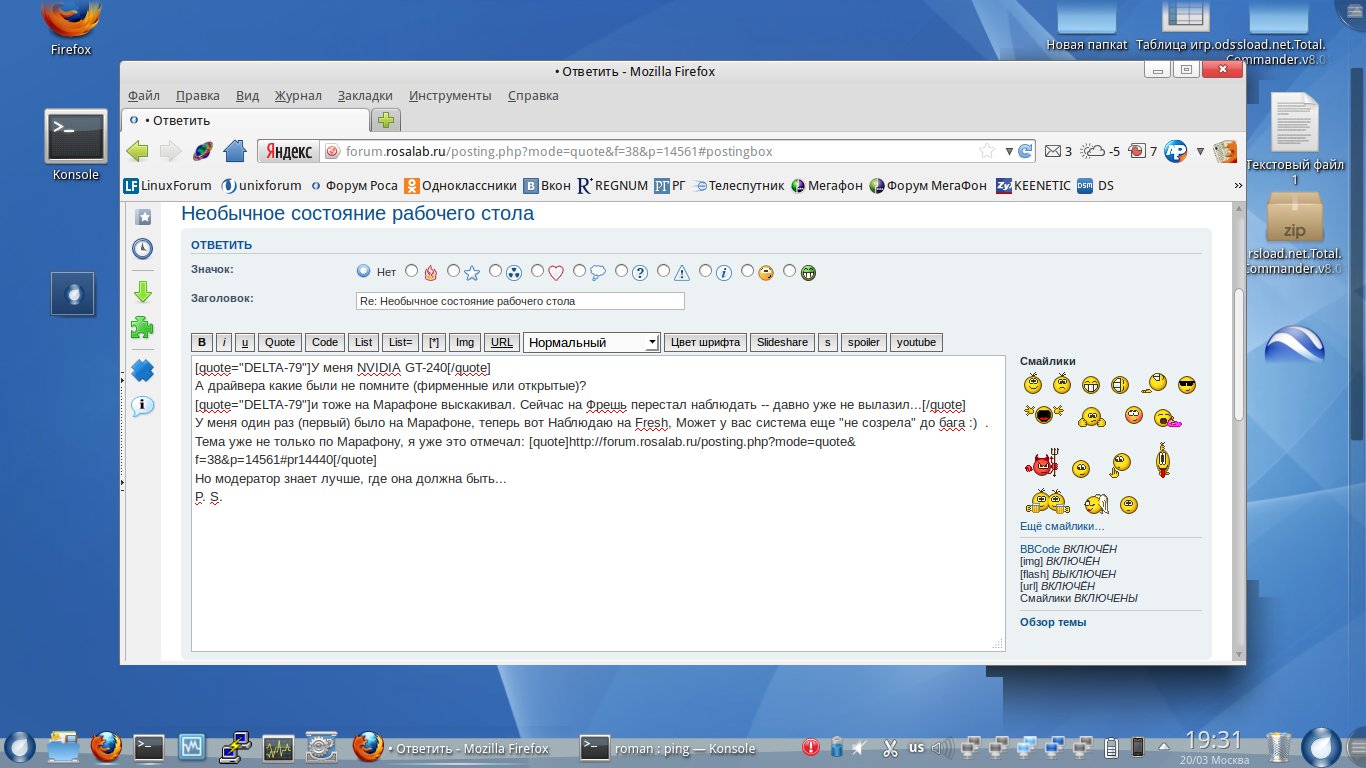Image resolution: width=1366 pixels, height=768 pixels.
Task: Open the sidebar info bubble icon
Action: pyautogui.click(x=143, y=405)
